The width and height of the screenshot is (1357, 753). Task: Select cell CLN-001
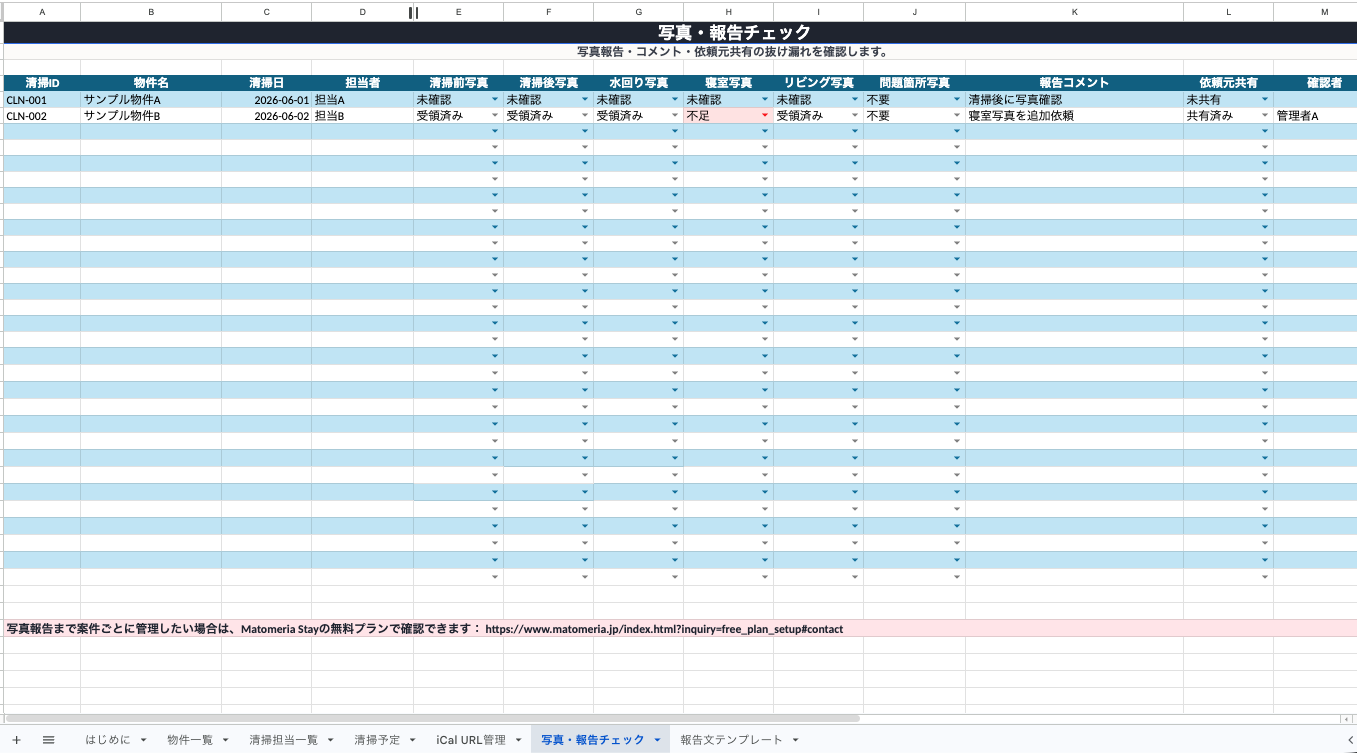point(42,100)
